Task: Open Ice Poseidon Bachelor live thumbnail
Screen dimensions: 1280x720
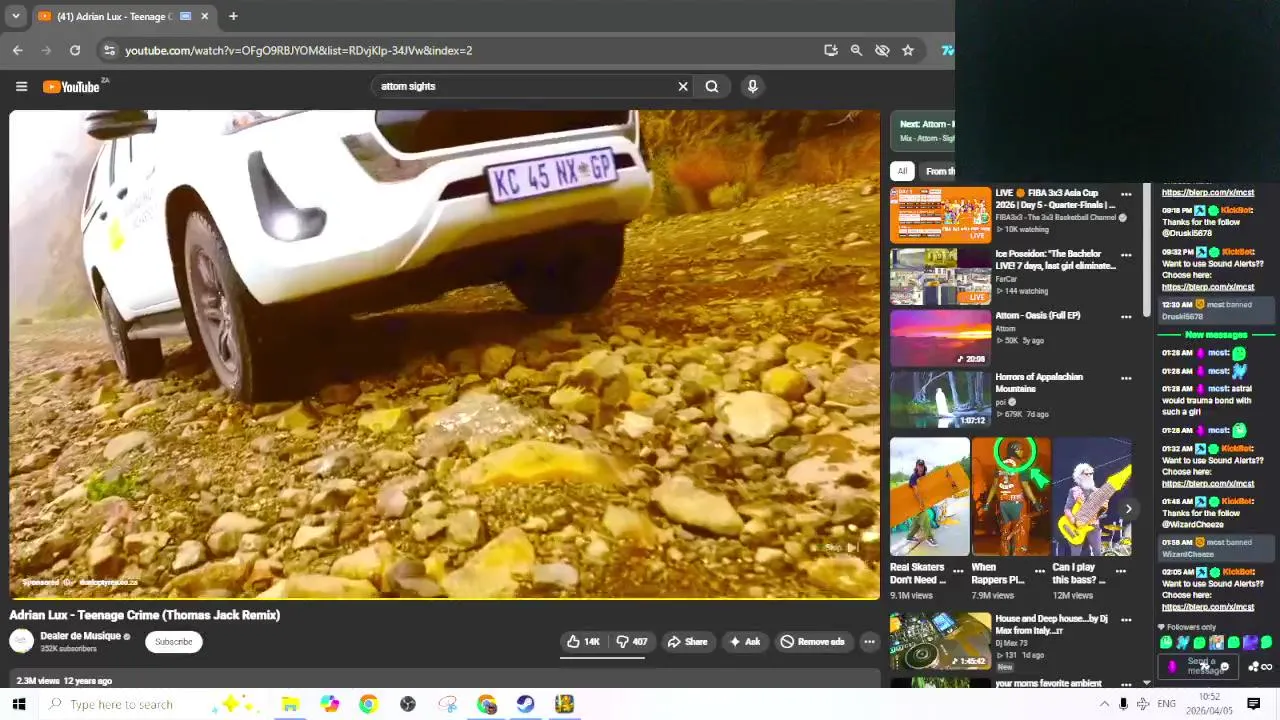Action: pyautogui.click(x=940, y=276)
